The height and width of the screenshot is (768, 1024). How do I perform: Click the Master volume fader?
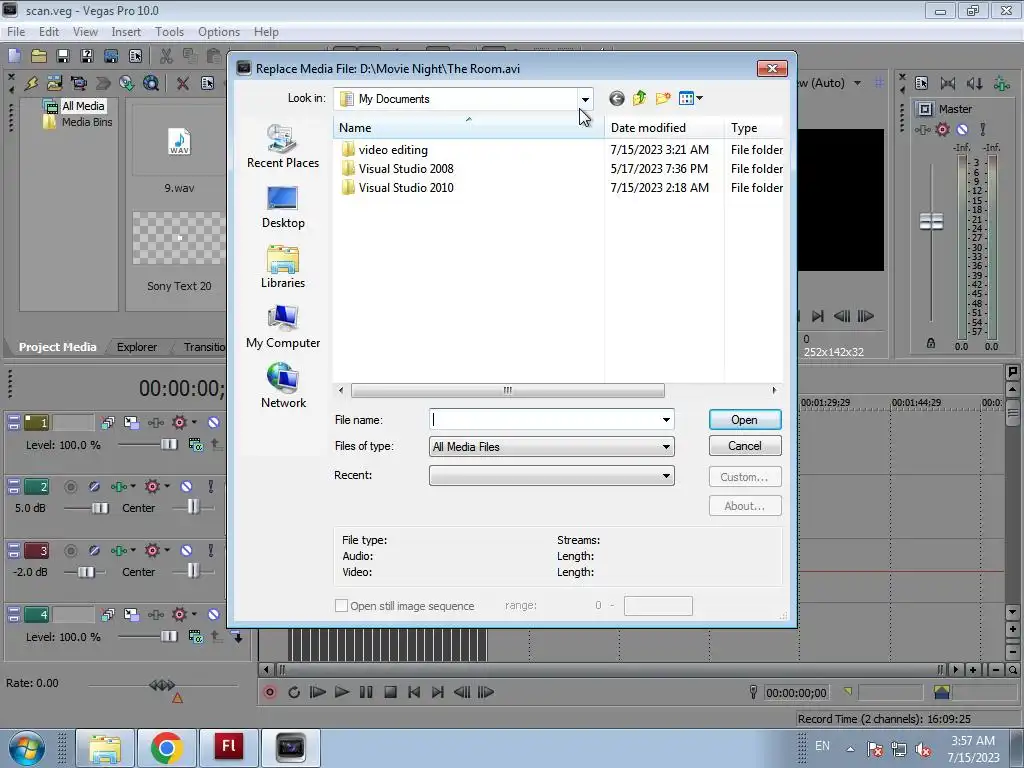tap(931, 222)
